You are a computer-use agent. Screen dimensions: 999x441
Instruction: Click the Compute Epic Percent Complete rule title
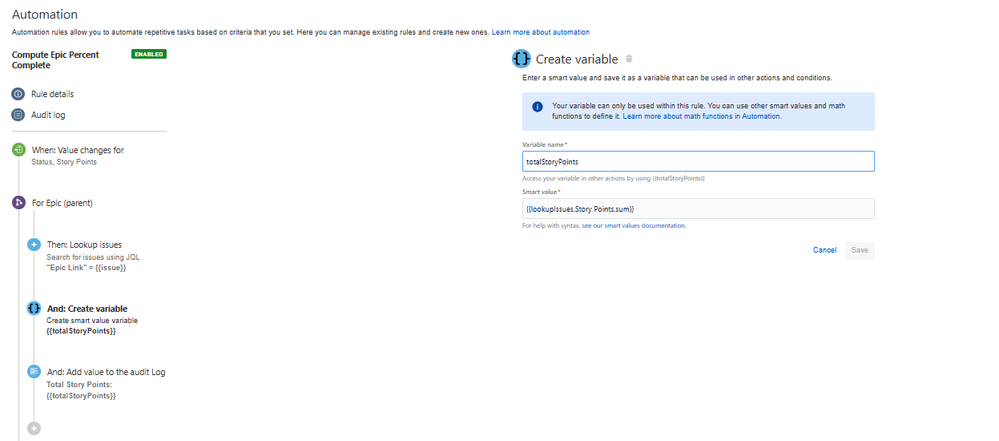click(55, 60)
